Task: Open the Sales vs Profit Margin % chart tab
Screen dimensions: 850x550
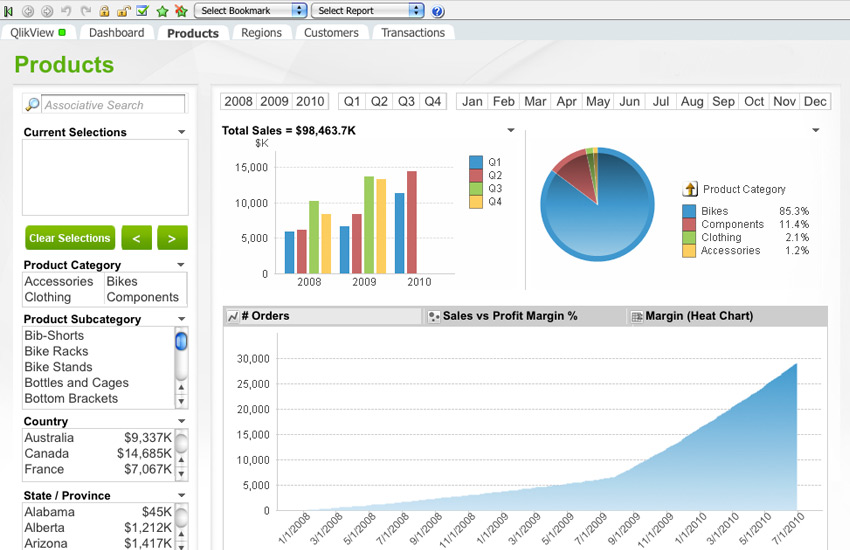Action: tap(510, 316)
